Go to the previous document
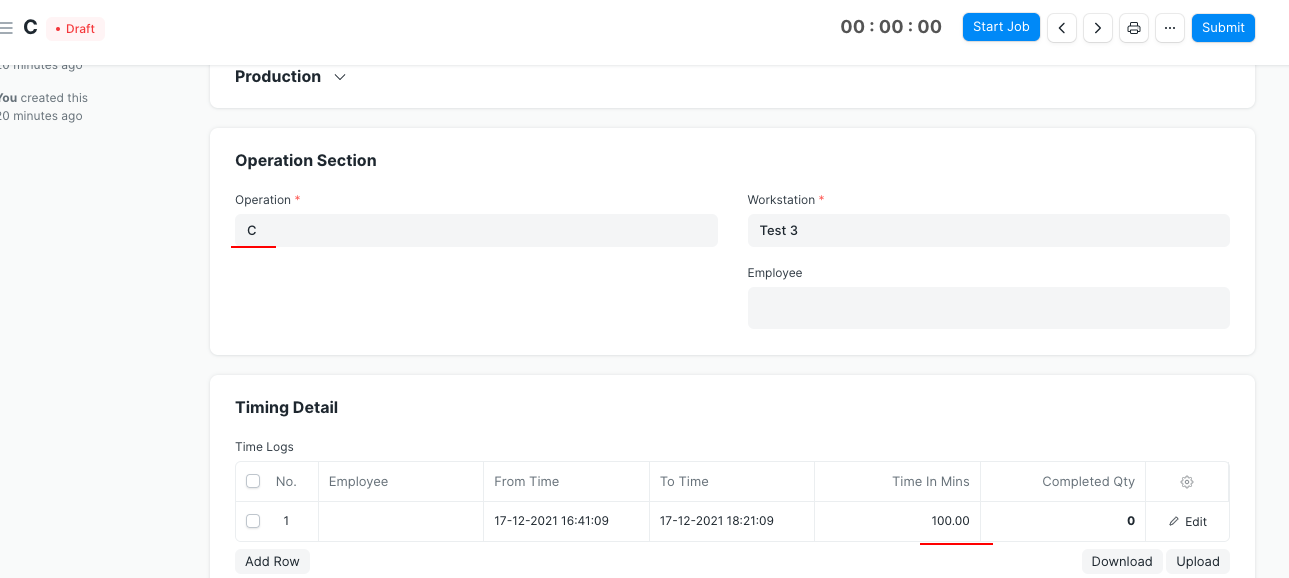1289x578 pixels. pos(1061,27)
